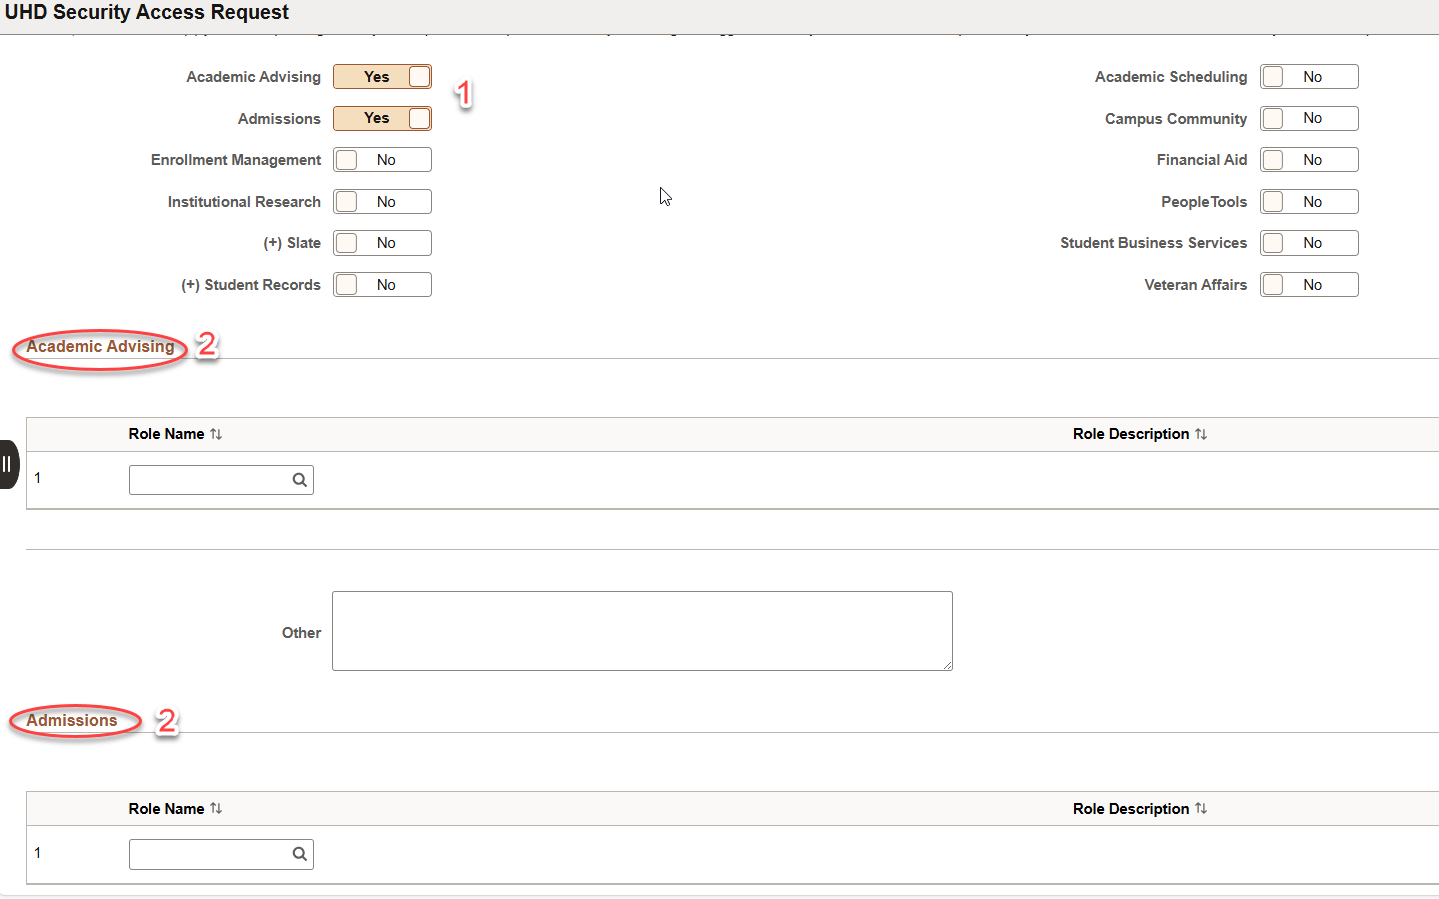The width and height of the screenshot is (1439, 899).
Task: Select the Academic Advising section heading
Action: (x=99, y=346)
